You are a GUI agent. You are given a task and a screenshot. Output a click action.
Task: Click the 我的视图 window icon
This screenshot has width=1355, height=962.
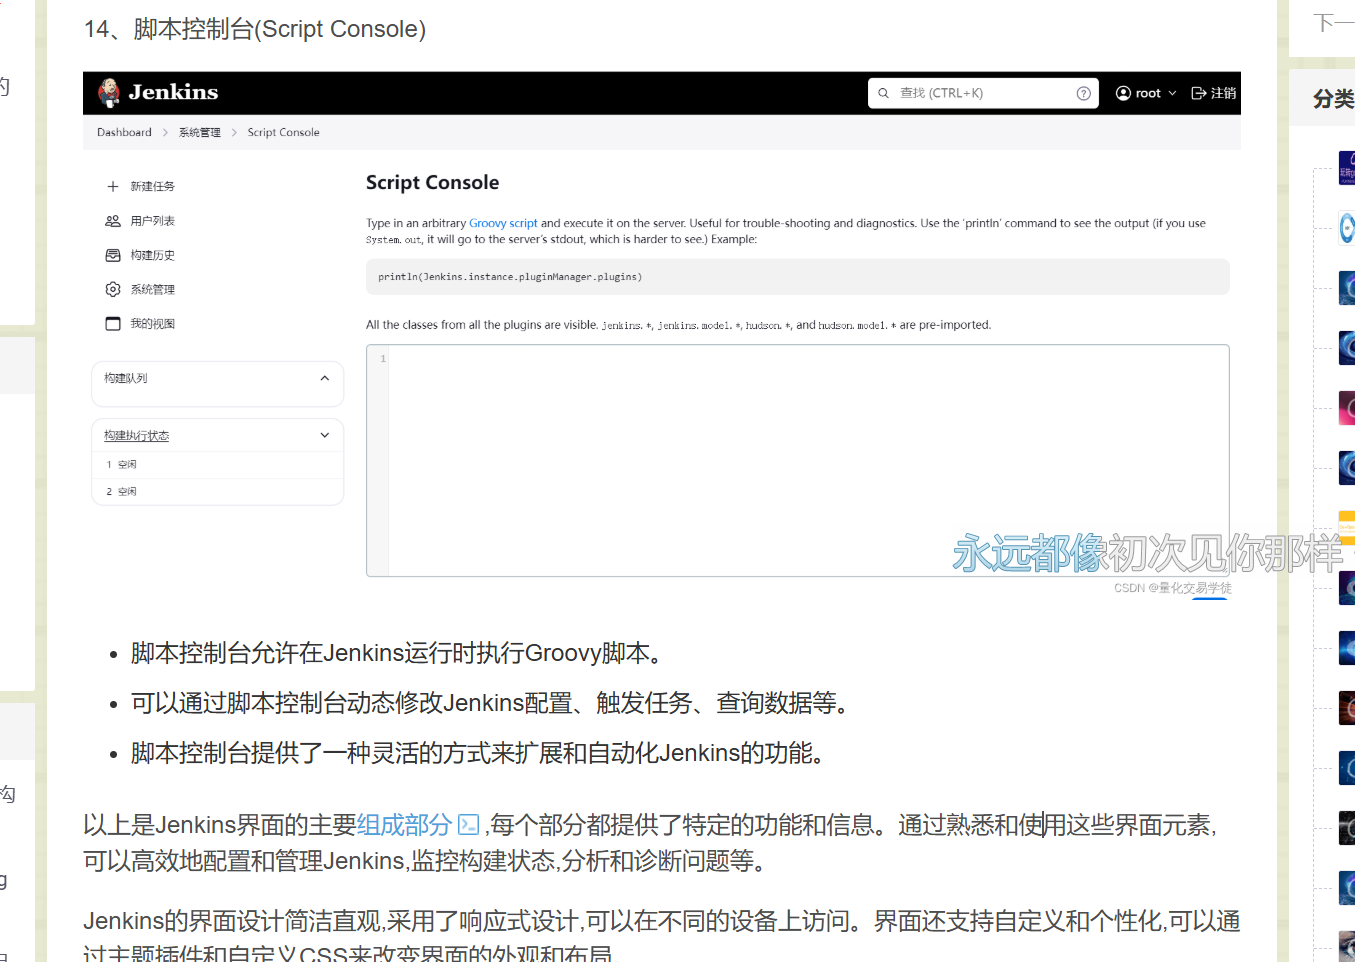pyautogui.click(x=113, y=324)
